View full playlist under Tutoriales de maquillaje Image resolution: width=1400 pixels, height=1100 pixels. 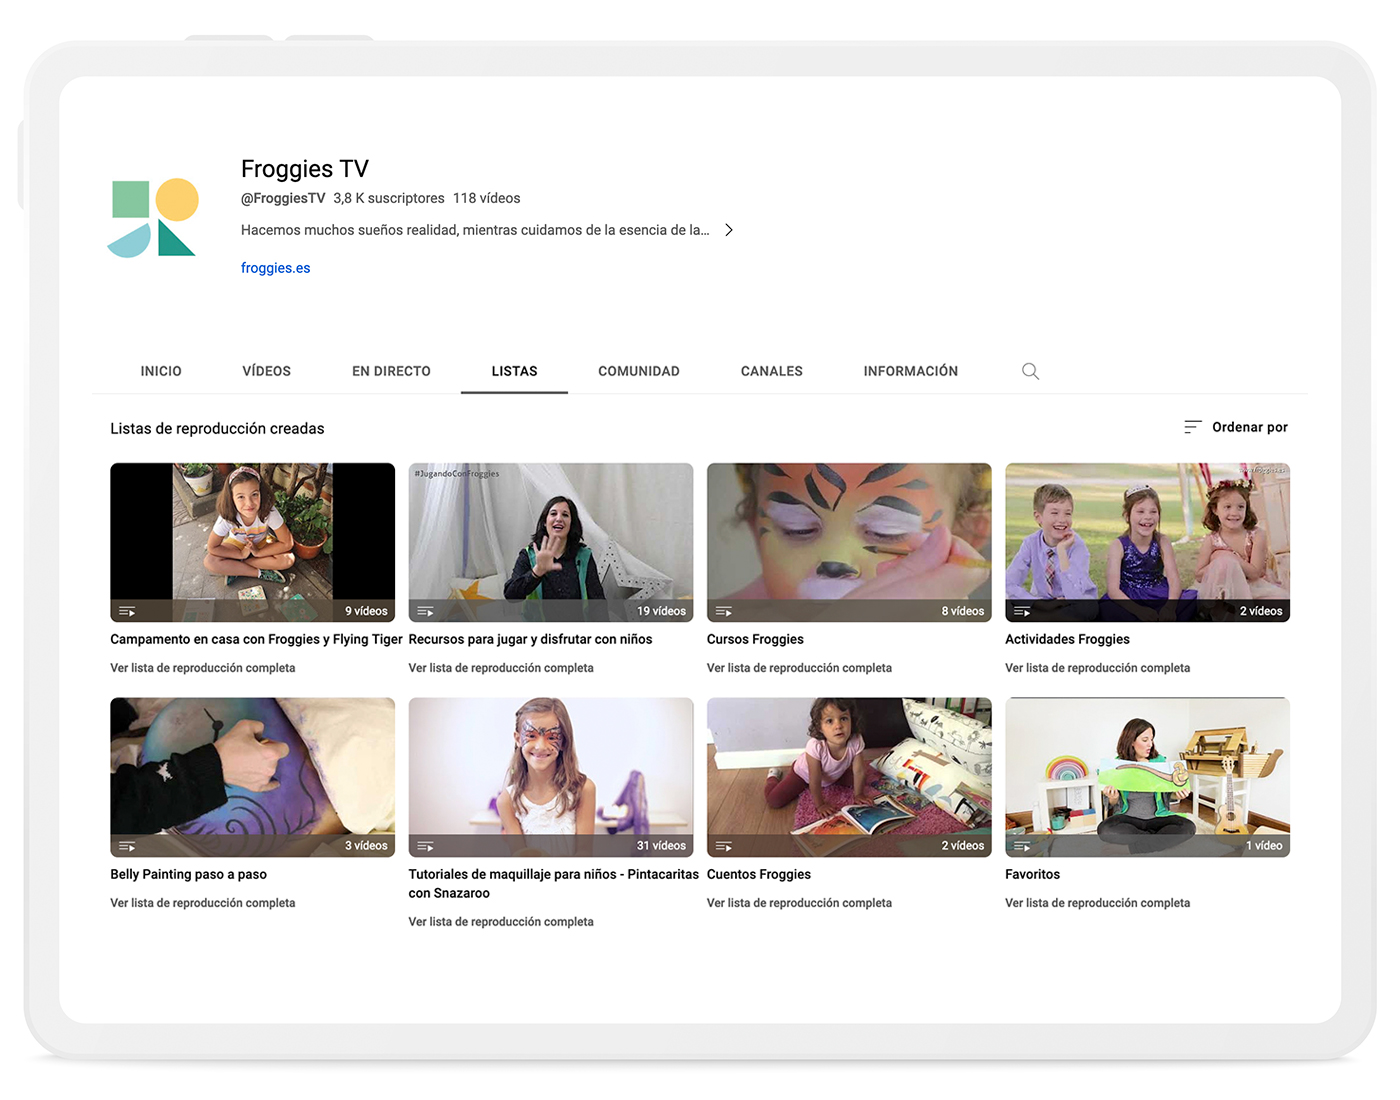point(500,922)
